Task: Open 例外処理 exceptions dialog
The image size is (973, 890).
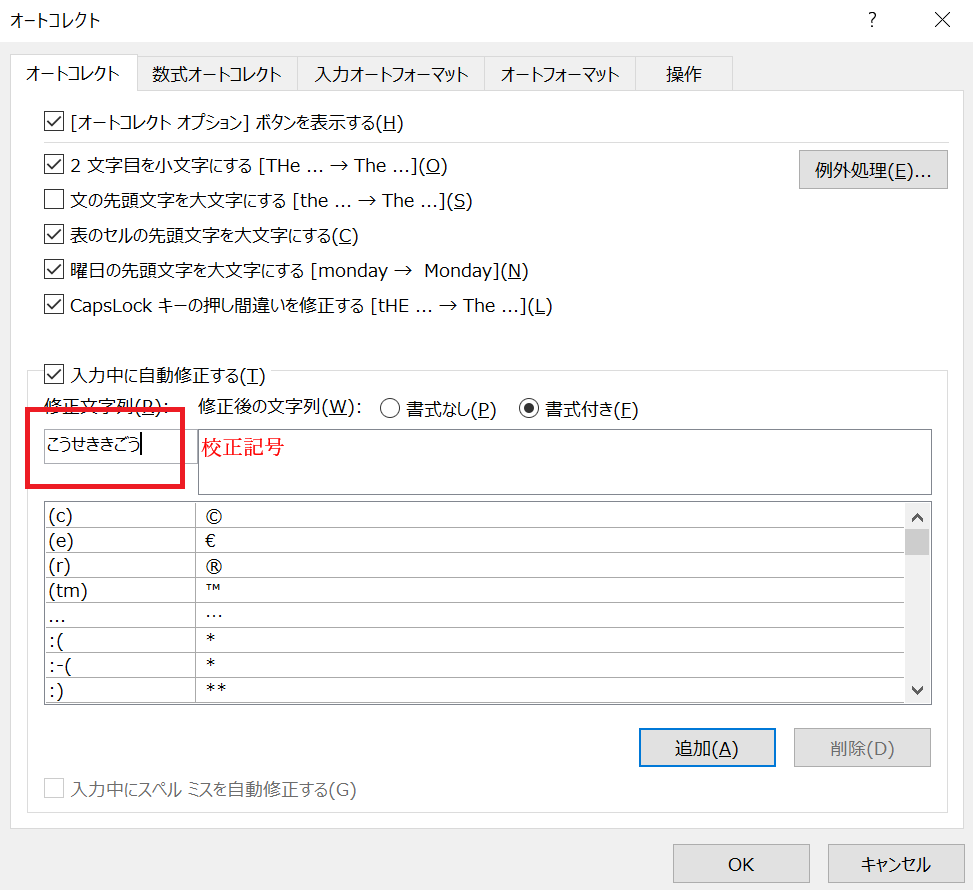Action: pos(873,169)
